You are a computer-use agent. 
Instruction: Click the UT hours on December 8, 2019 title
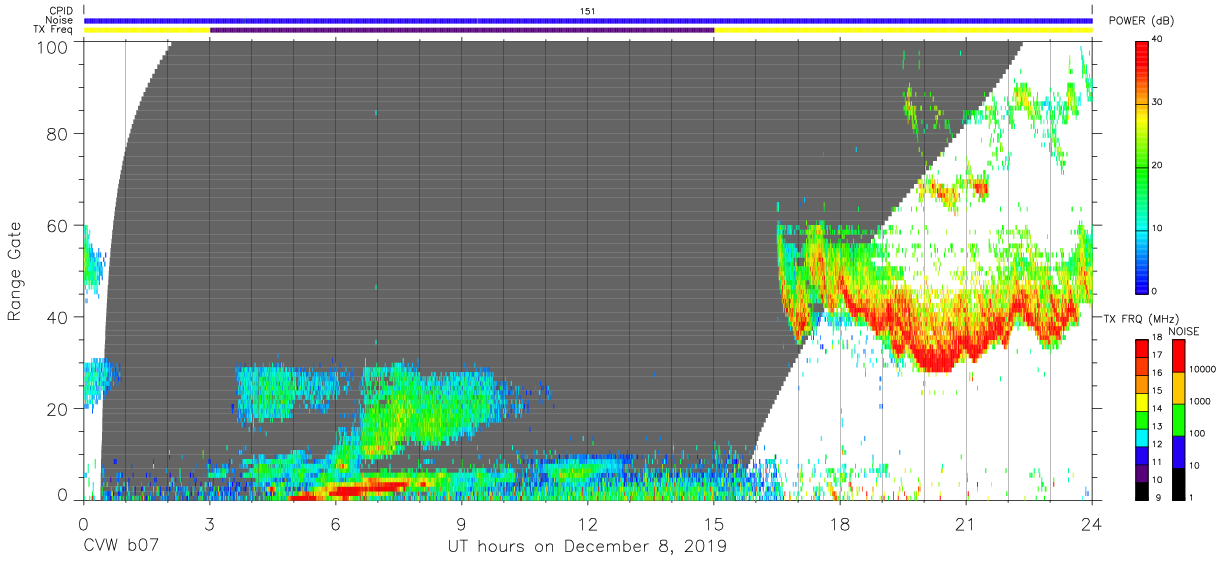click(587, 546)
